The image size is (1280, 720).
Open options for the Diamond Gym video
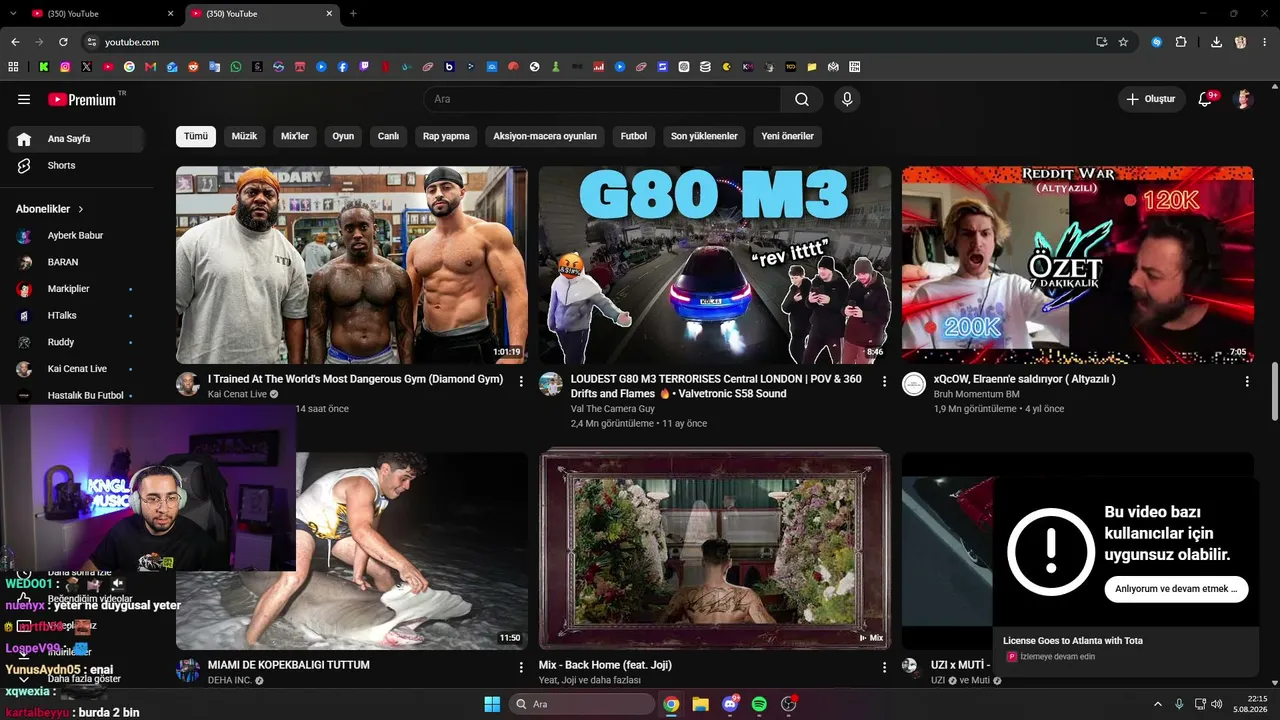pos(521,381)
